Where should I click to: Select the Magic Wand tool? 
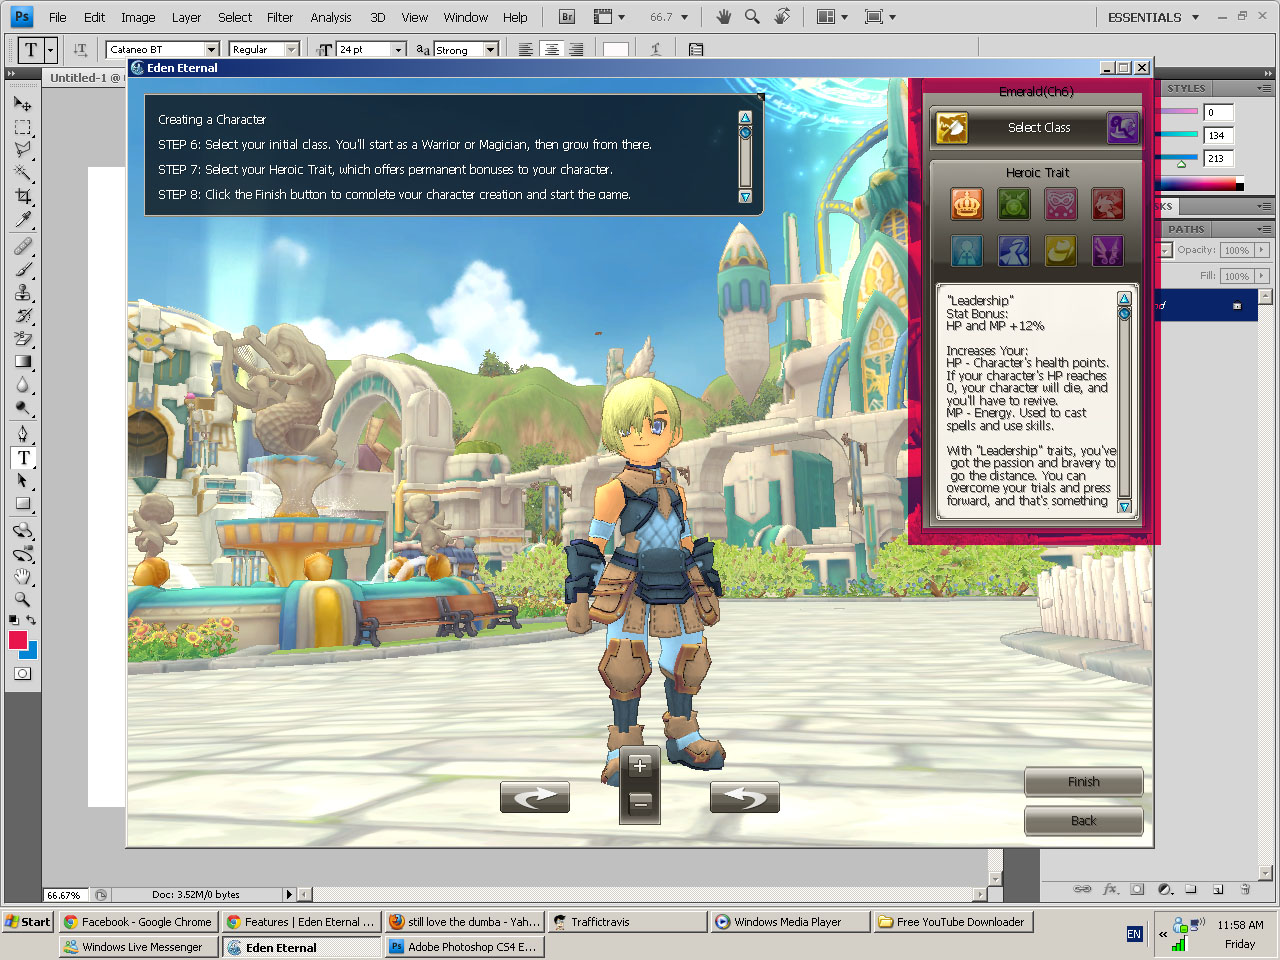[22, 173]
